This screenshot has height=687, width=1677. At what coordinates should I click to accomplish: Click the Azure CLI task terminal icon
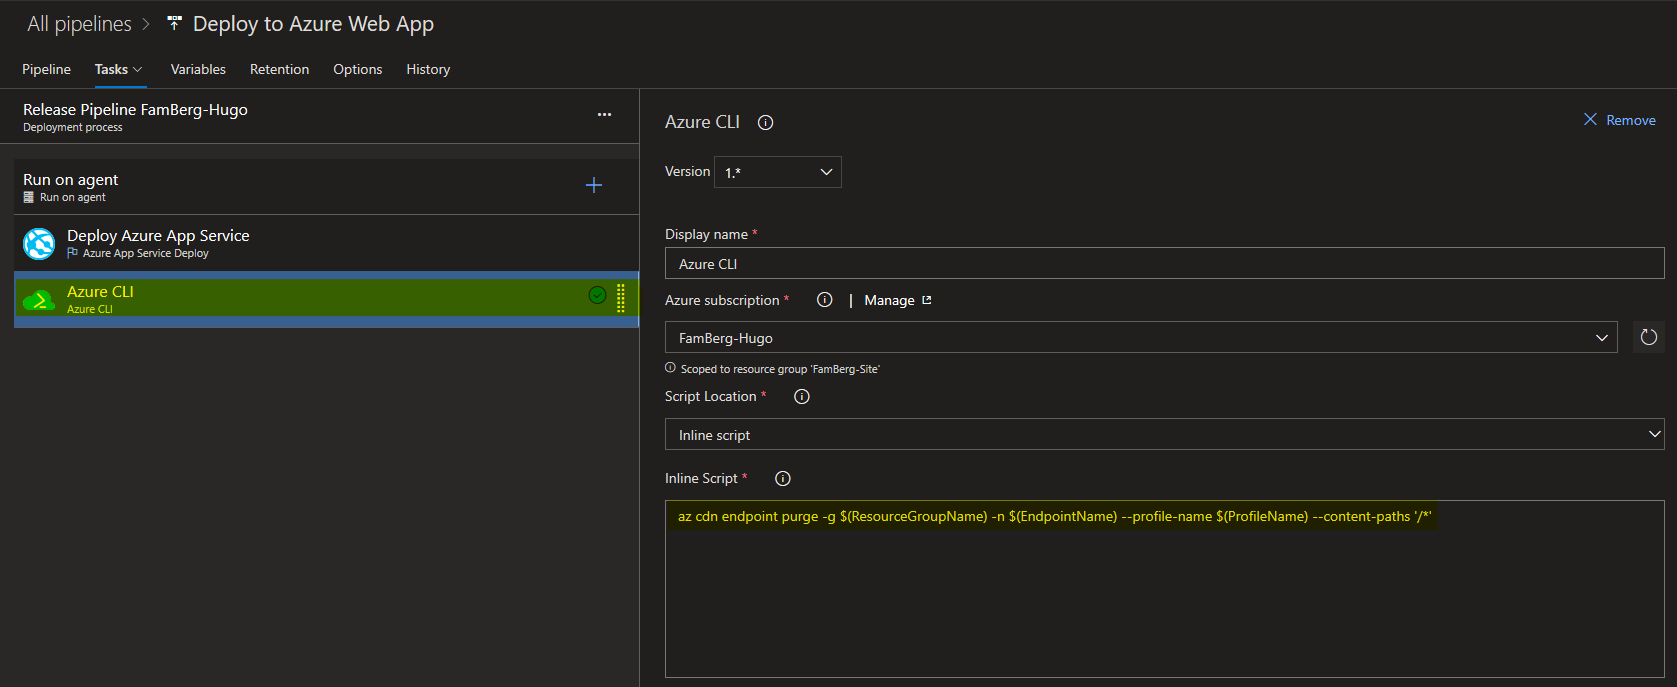click(39, 299)
